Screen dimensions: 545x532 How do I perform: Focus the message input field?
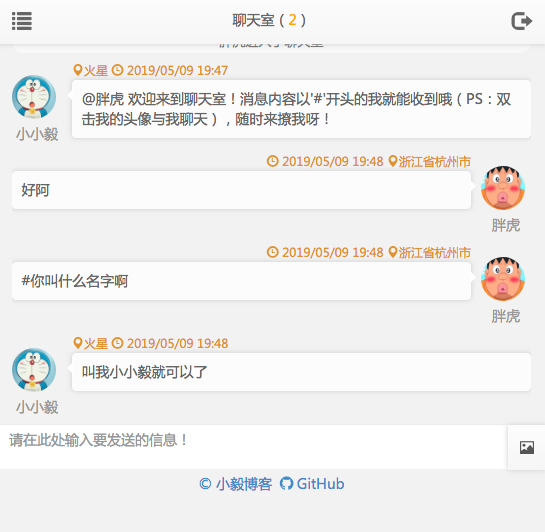coord(253,447)
